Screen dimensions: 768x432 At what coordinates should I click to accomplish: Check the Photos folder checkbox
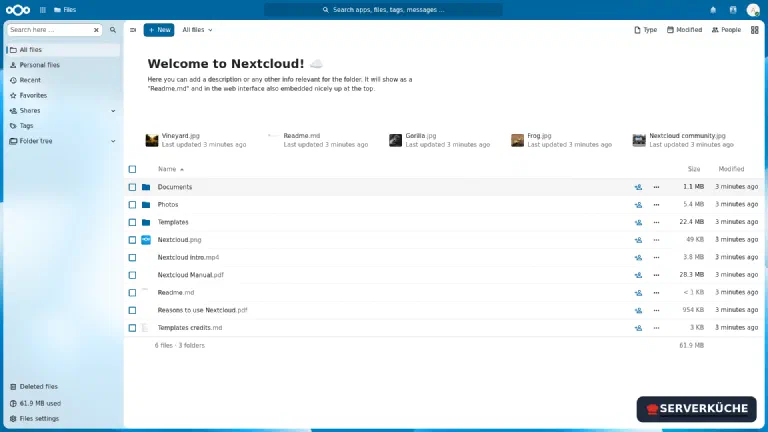click(132, 205)
